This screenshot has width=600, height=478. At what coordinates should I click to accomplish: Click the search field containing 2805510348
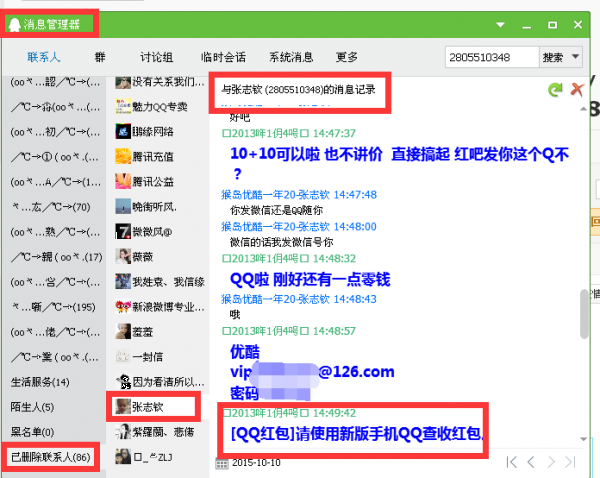pos(492,57)
